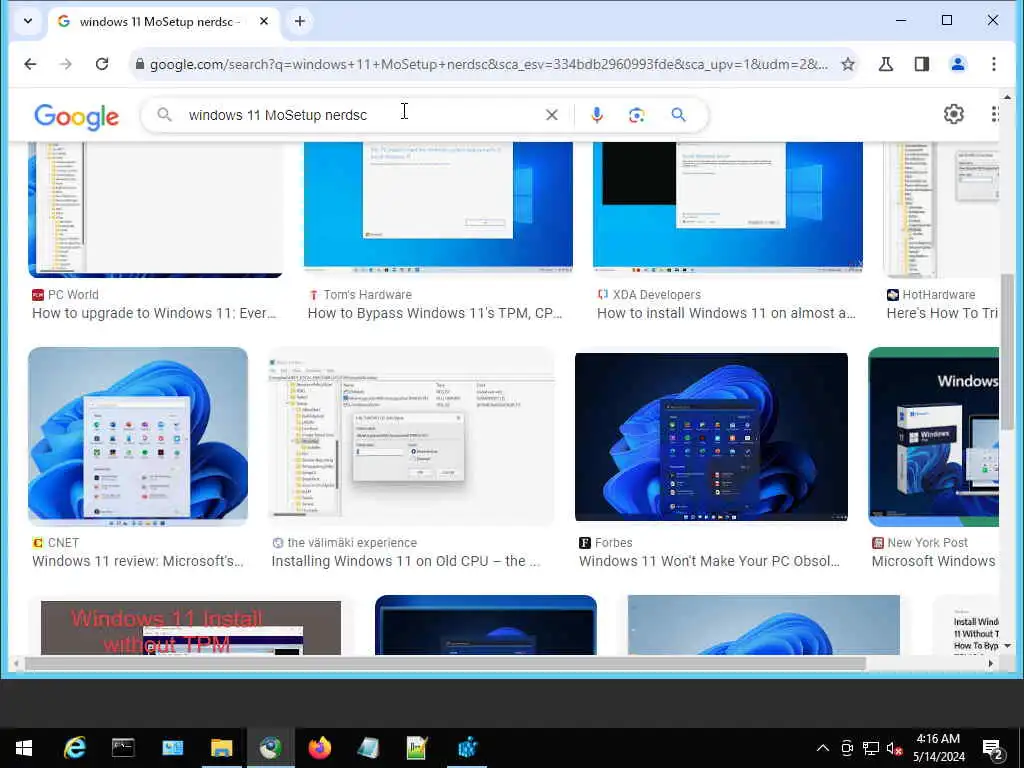Open the CNET Windows 11 review thumbnail
1024x768 pixels.
[x=138, y=436]
